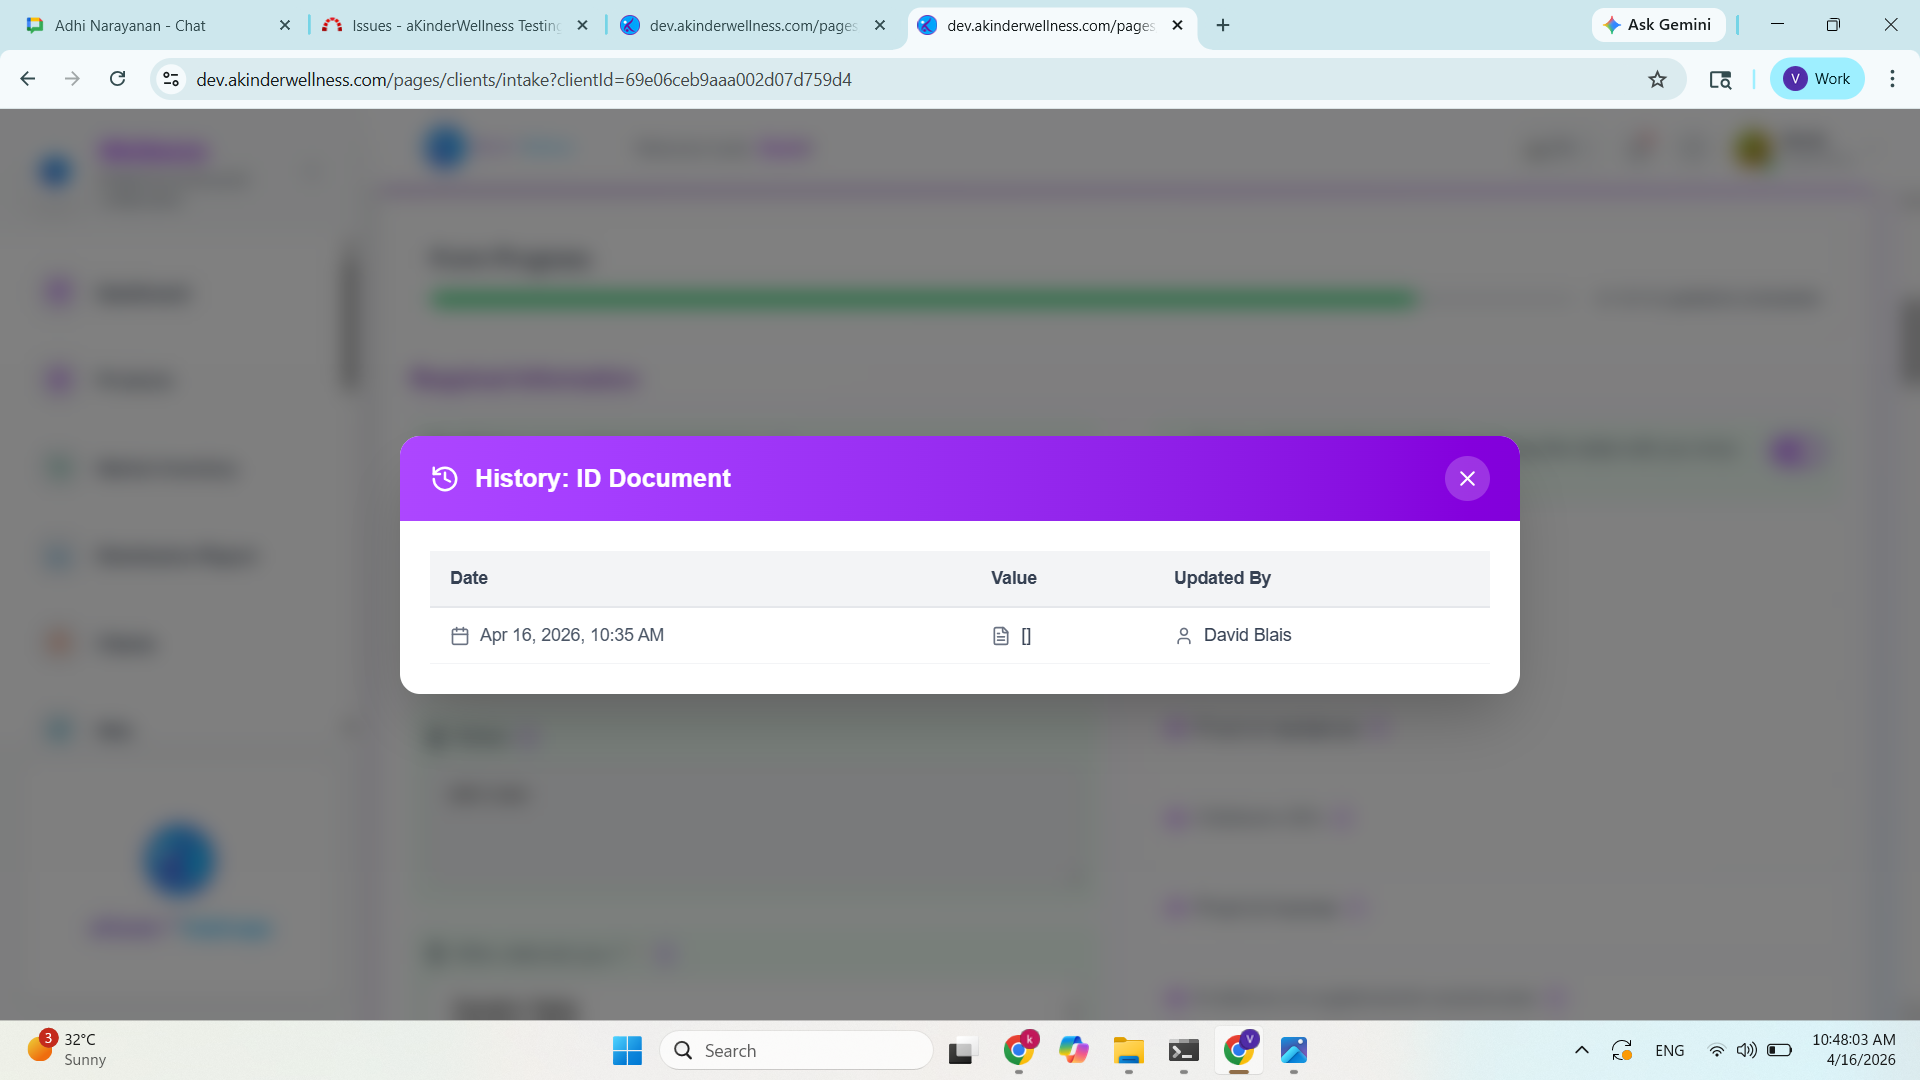Click the taskbar Search box
Viewport: 1920px width, 1080px height.
point(796,1051)
